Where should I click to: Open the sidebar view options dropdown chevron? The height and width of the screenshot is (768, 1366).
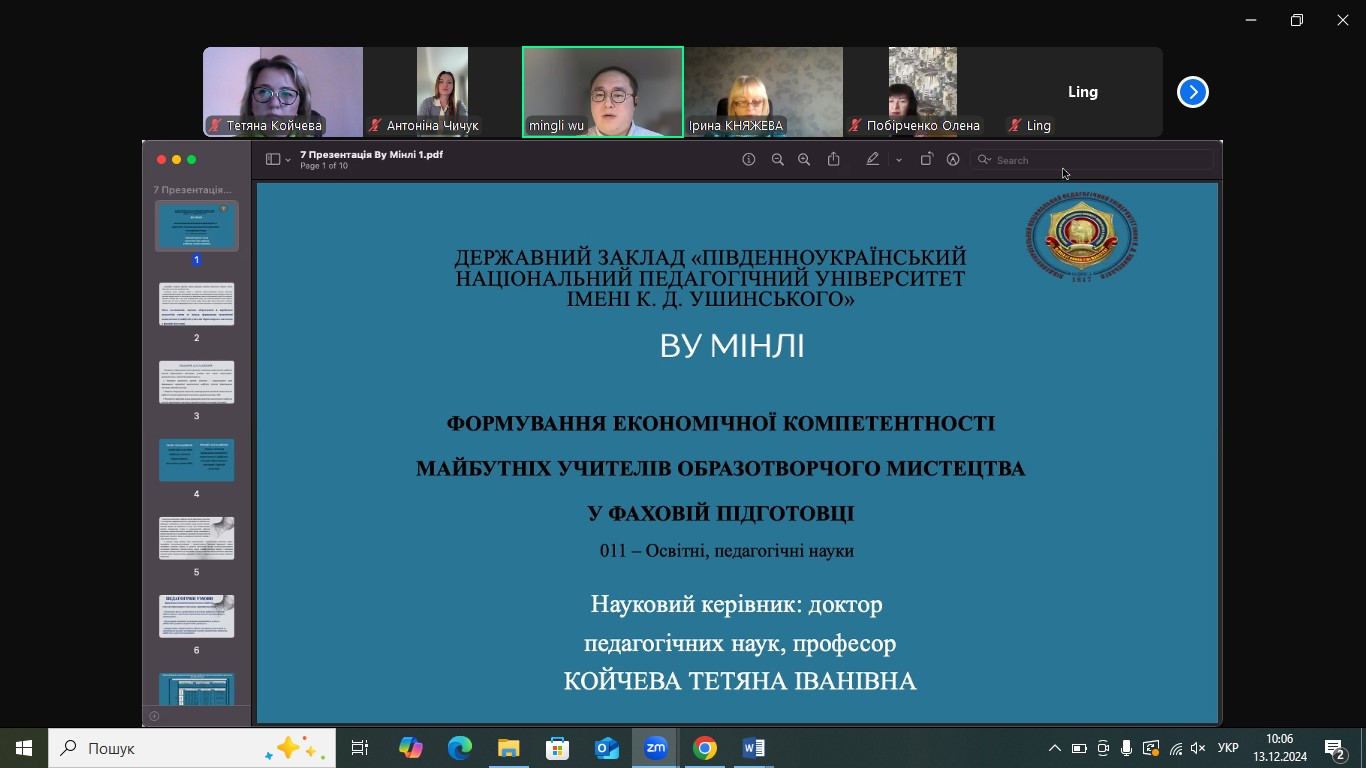coord(288,160)
